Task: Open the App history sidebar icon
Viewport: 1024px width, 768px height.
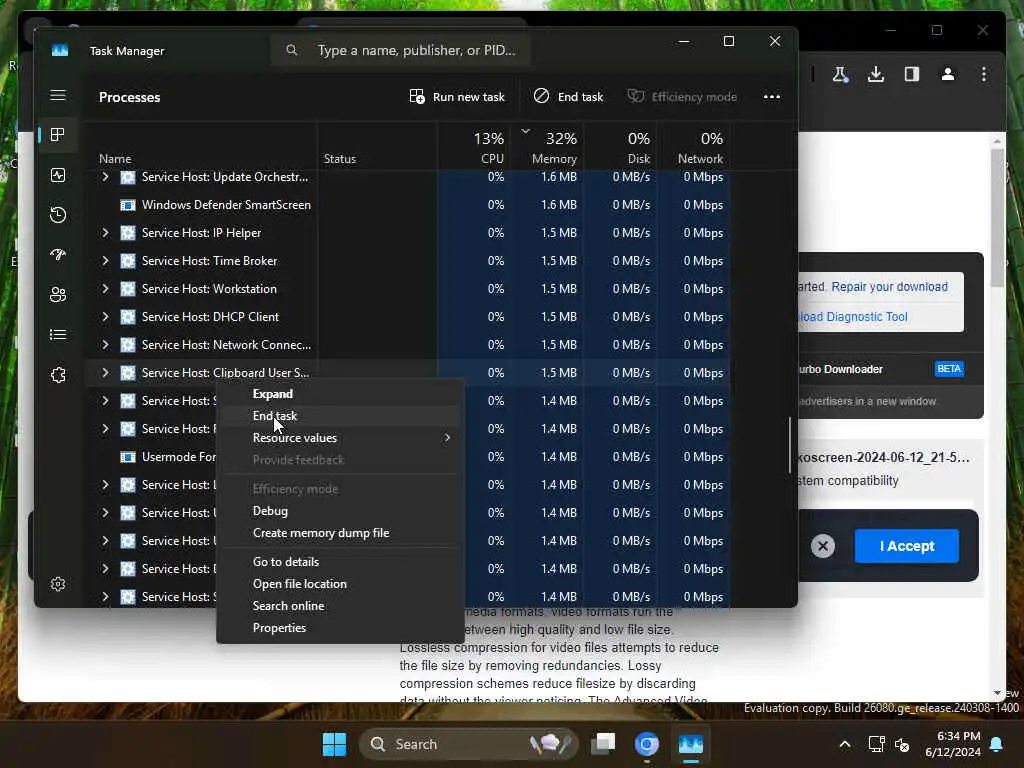Action: pyautogui.click(x=58, y=215)
